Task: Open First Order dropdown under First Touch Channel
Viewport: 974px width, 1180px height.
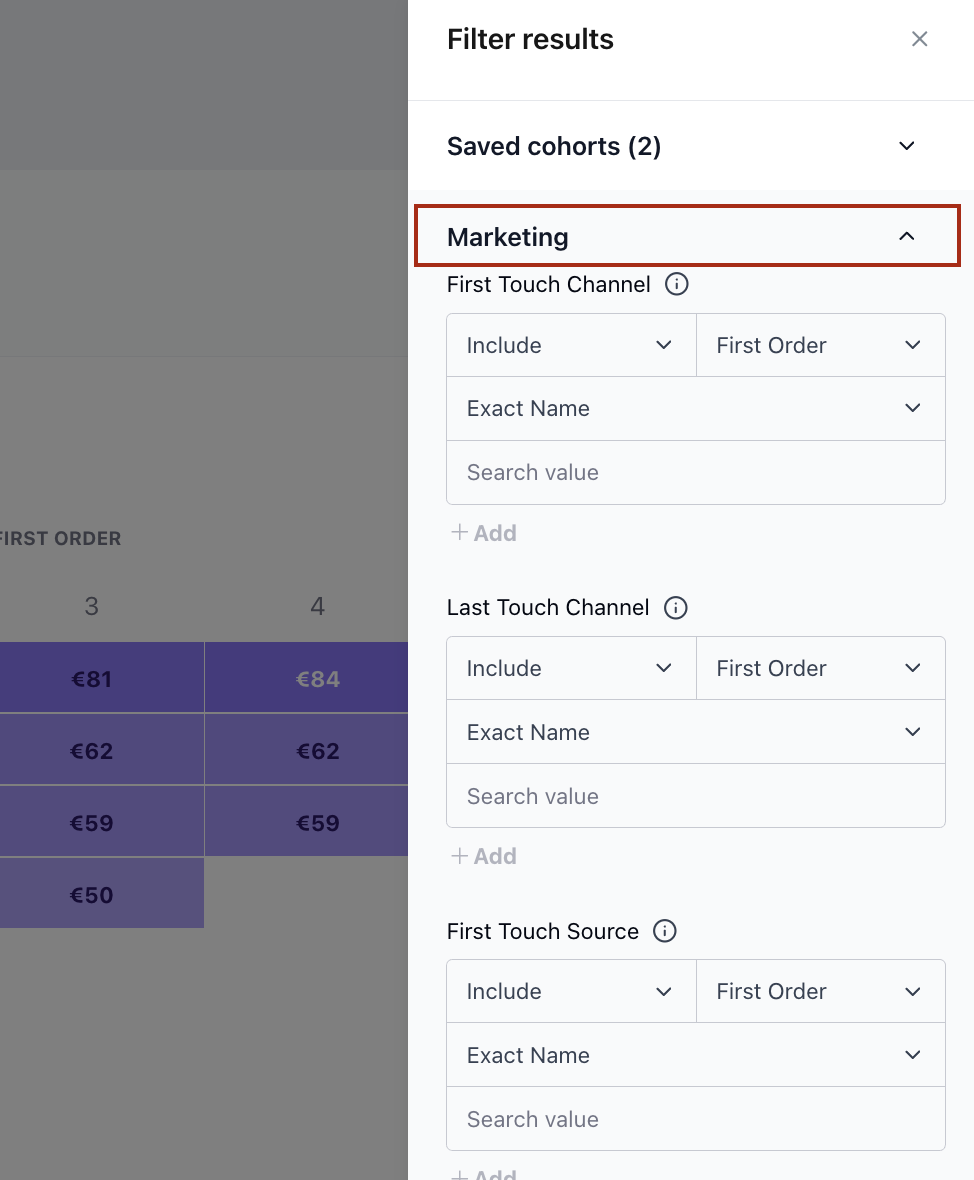Action: click(820, 346)
